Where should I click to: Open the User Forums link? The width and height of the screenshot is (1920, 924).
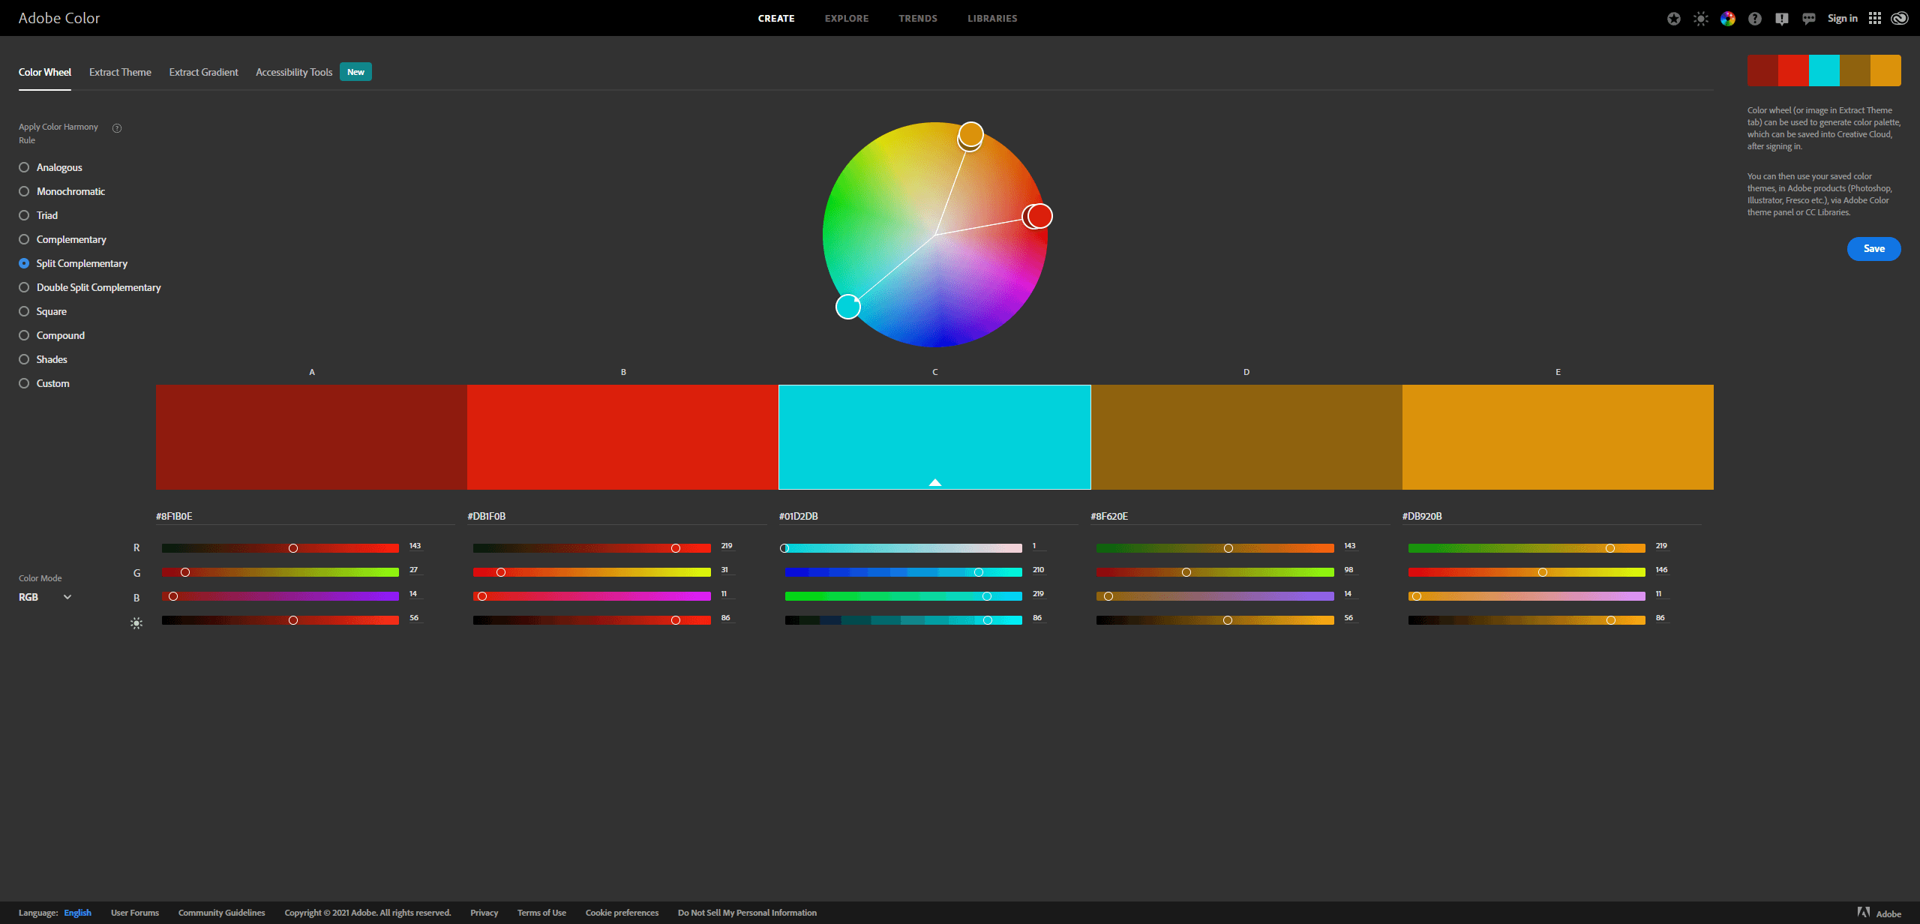tap(134, 912)
